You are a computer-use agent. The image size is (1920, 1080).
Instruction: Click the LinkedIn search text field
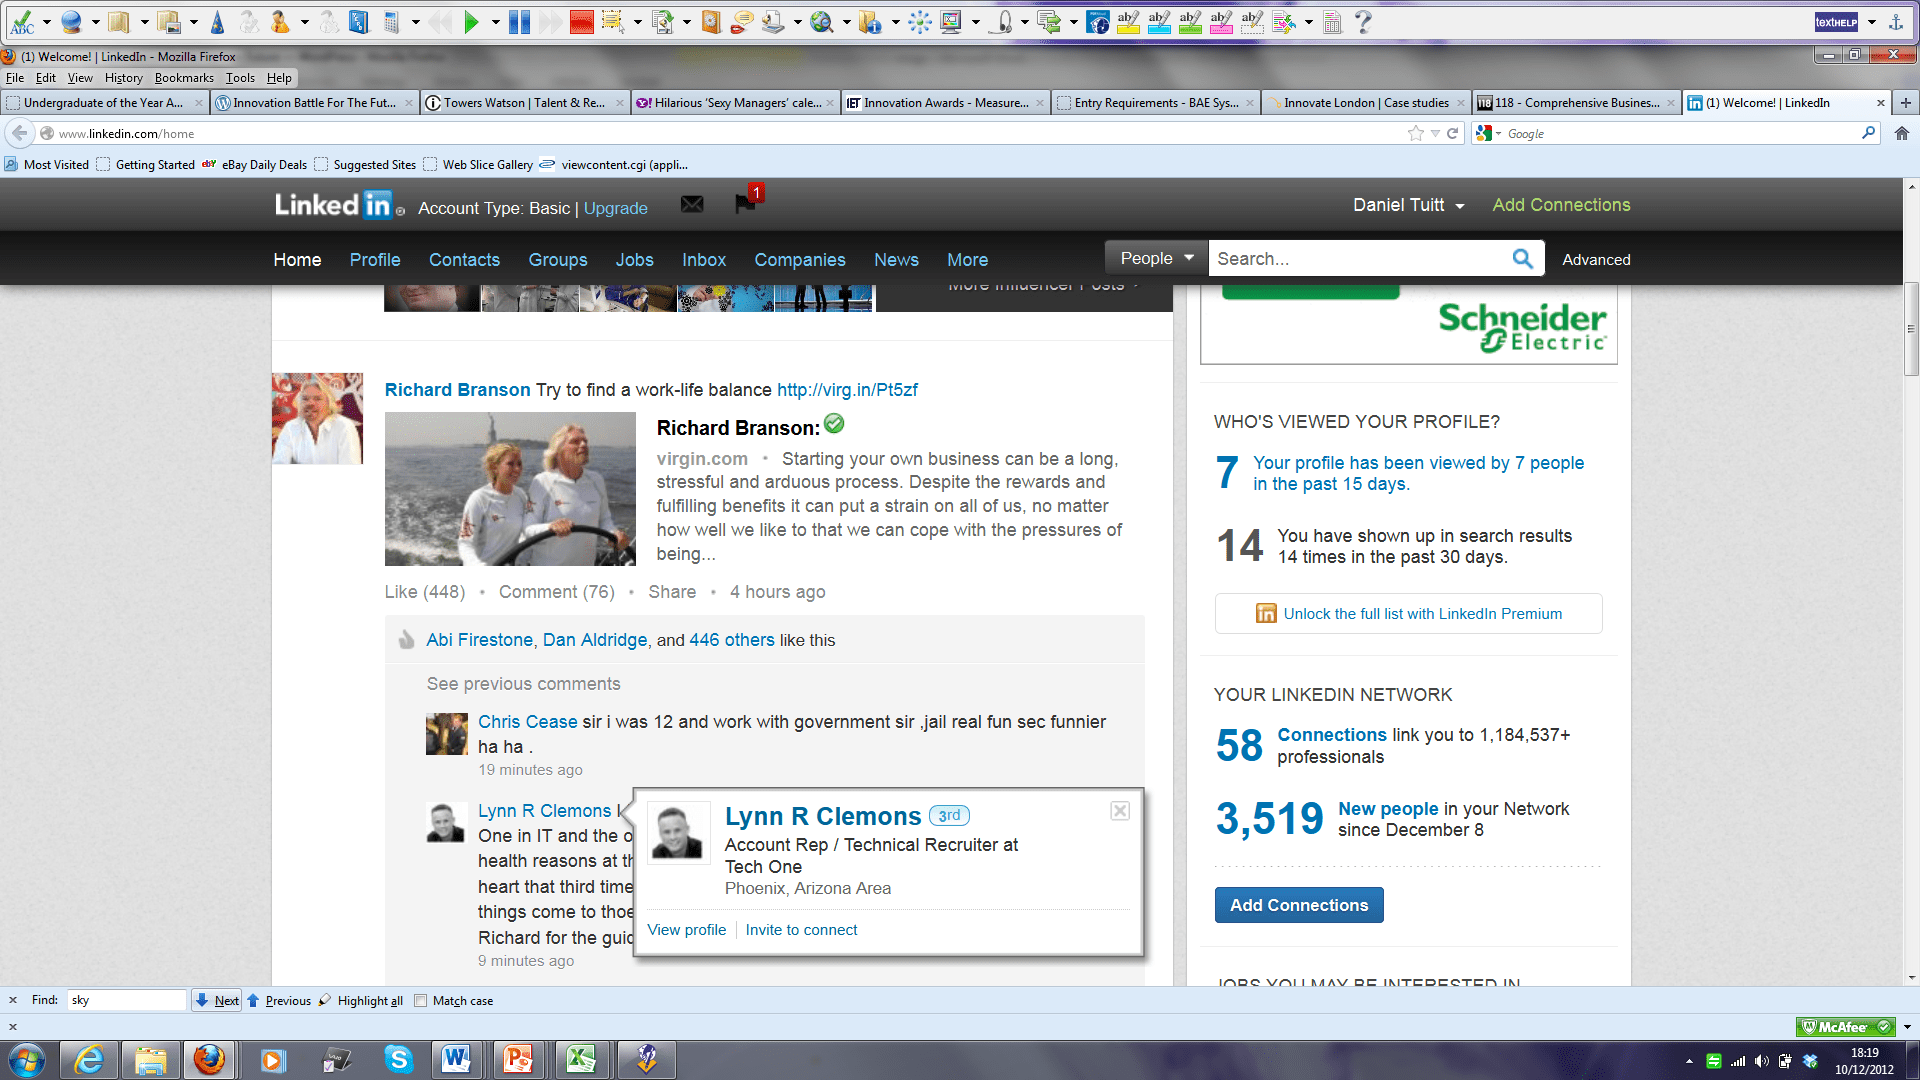pos(1355,259)
